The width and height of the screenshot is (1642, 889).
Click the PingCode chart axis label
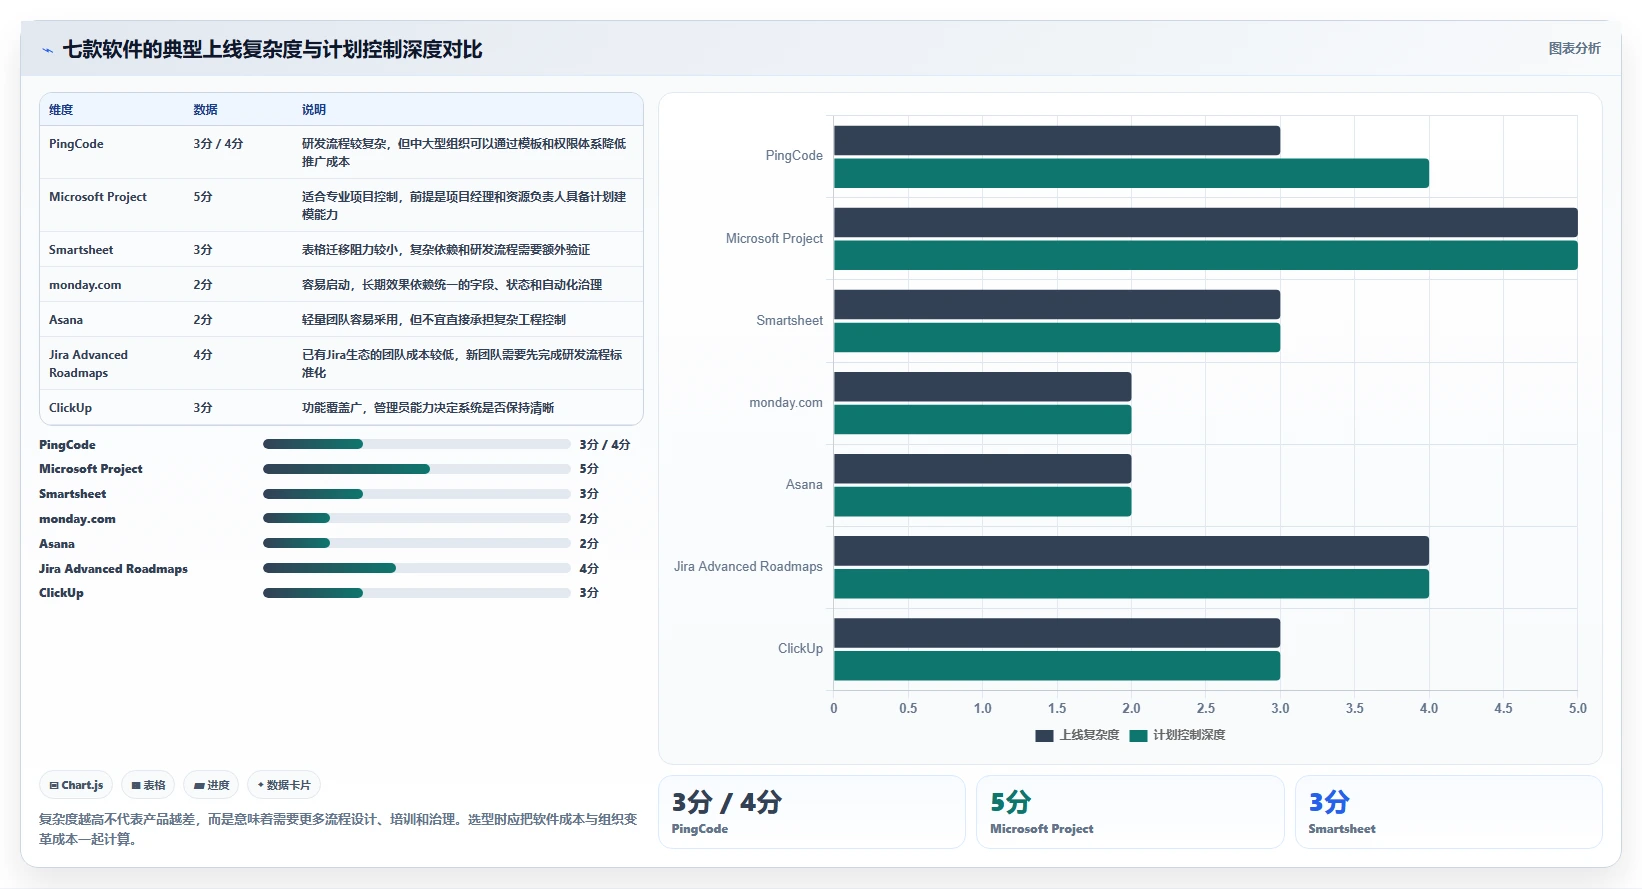(794, 156)
